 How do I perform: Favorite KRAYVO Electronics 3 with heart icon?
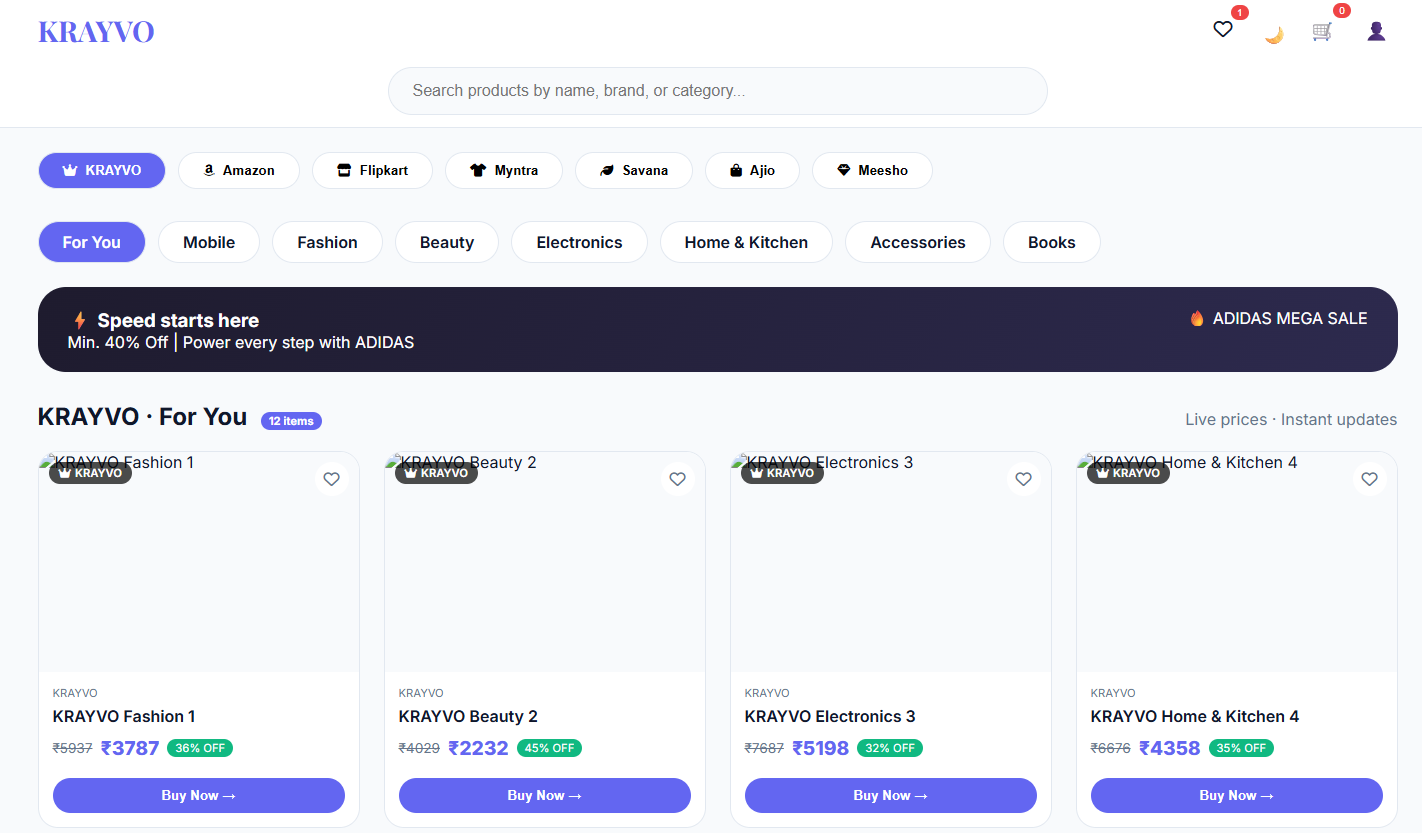(1023, 479)
